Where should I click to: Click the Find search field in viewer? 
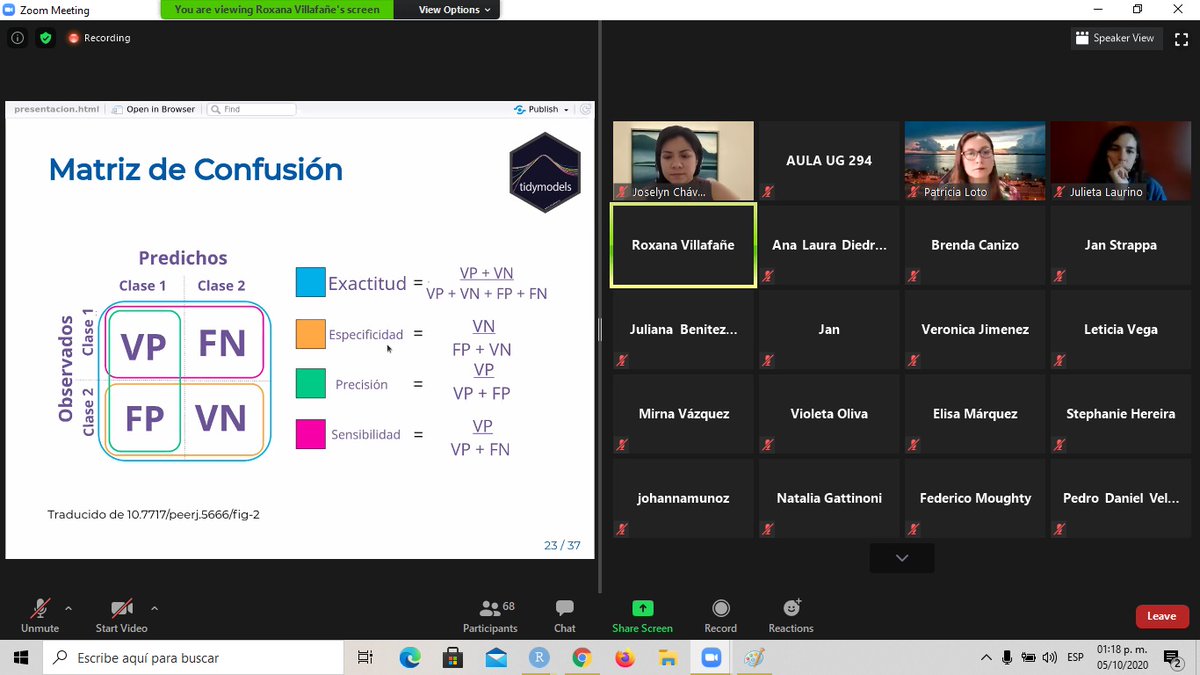pos(251,109)
